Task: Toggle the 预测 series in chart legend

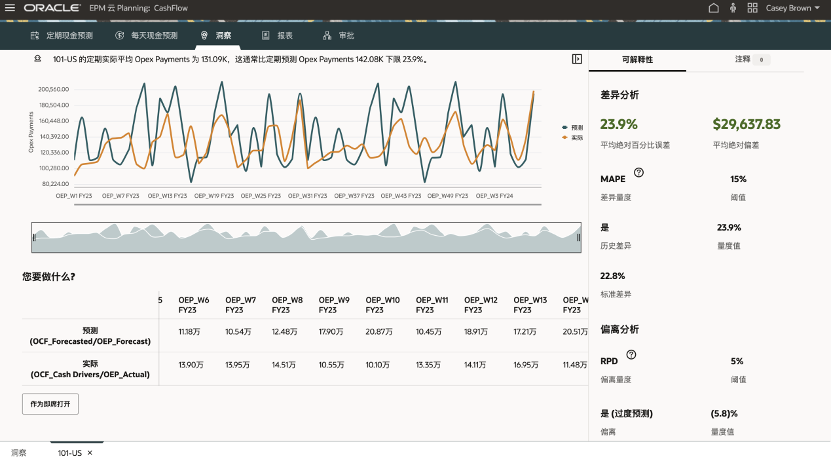Action: click(x=571, y=128)
